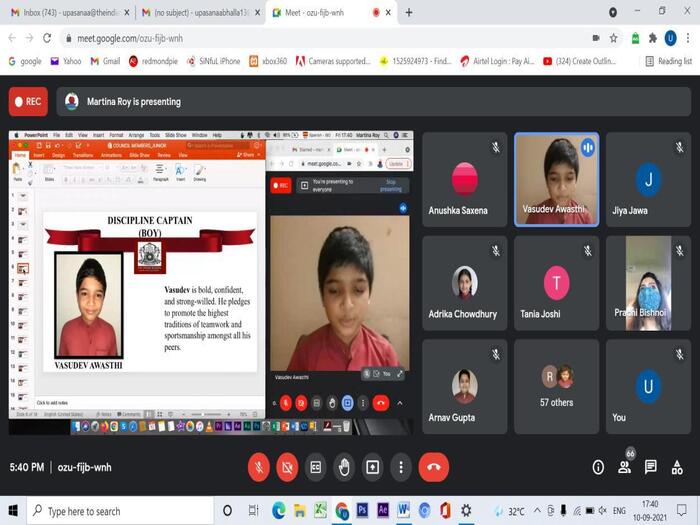The image size is (700, 525).
Task: Open the notification center icon
Action: tap(682, 511)
